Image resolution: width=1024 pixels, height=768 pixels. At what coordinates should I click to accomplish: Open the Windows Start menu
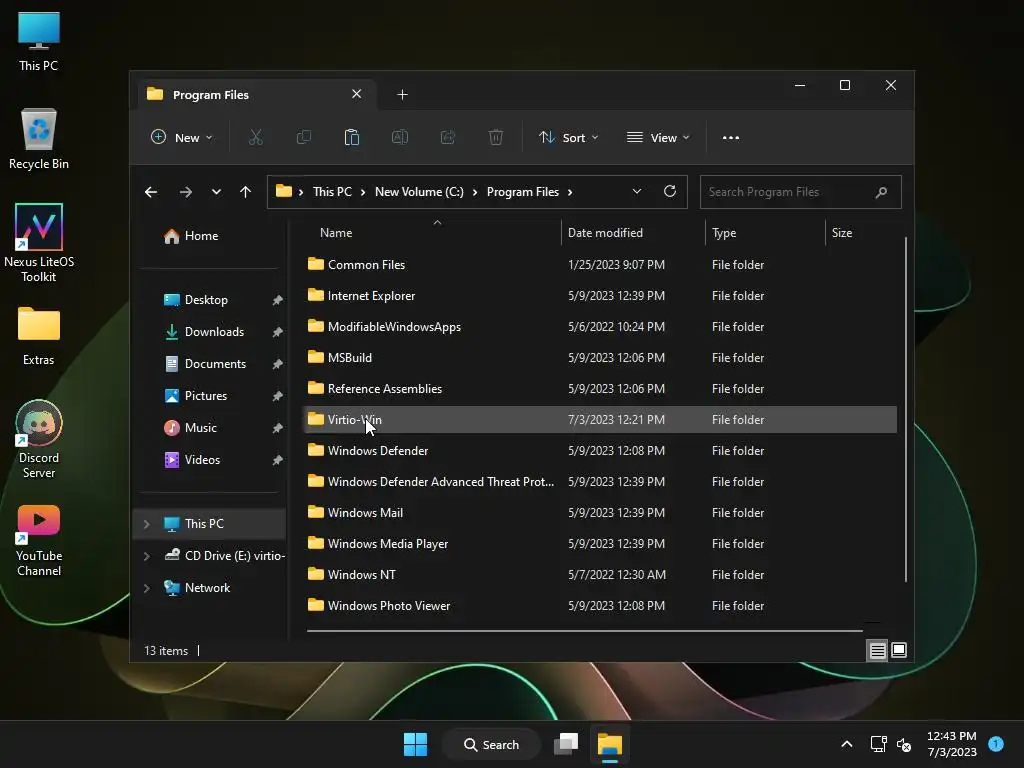[415, 744]
